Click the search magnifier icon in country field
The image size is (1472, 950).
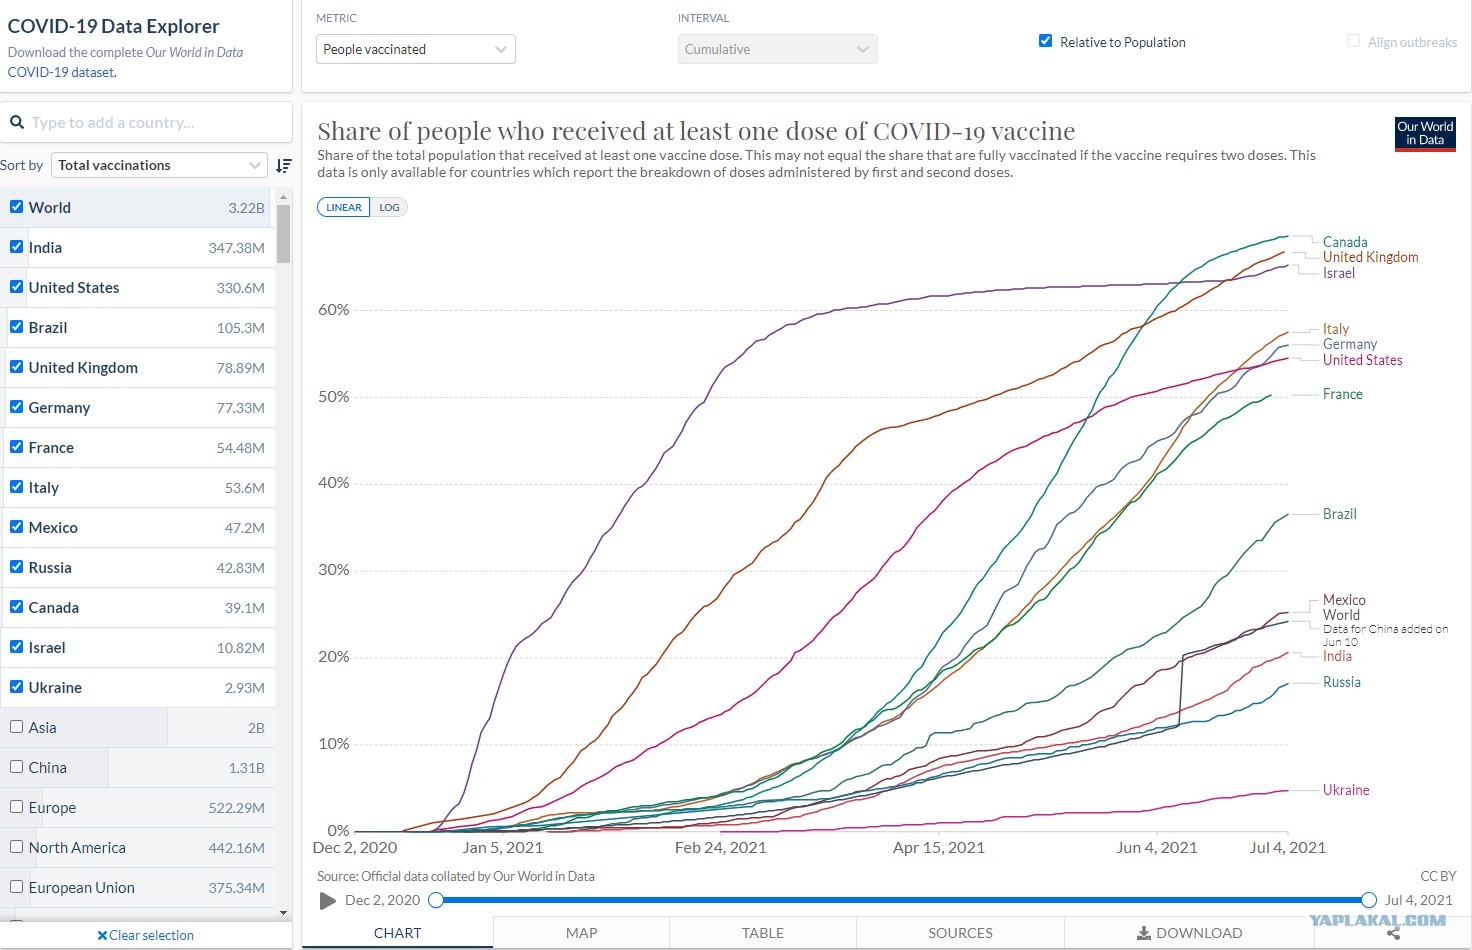pos(16,122)
